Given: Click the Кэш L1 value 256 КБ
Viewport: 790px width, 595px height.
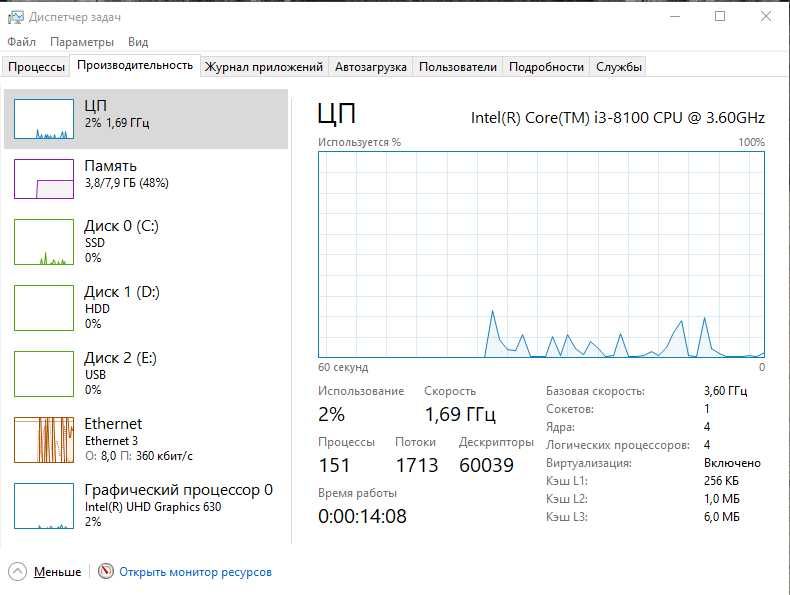Looking at the screenshot, I should 721,481.
